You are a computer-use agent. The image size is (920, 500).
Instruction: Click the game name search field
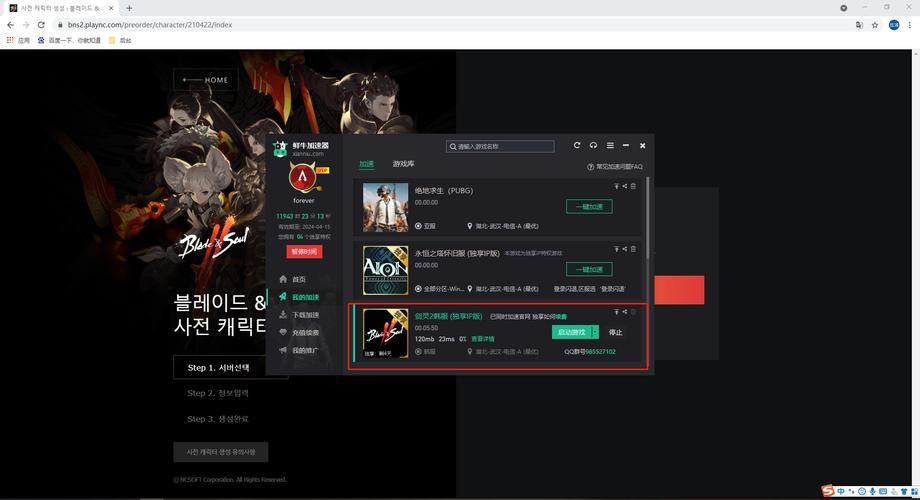tap(500, 146)
